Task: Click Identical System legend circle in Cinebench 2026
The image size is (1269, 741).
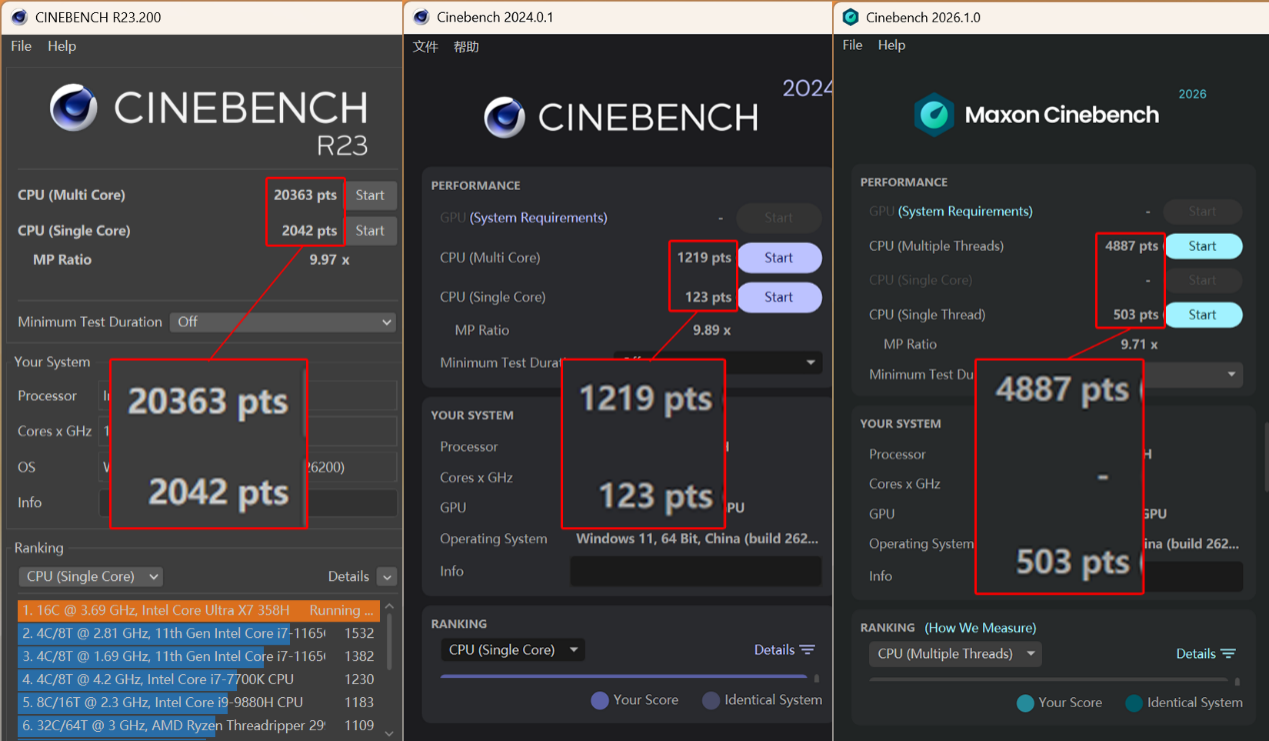Action: pos(1134,703)
